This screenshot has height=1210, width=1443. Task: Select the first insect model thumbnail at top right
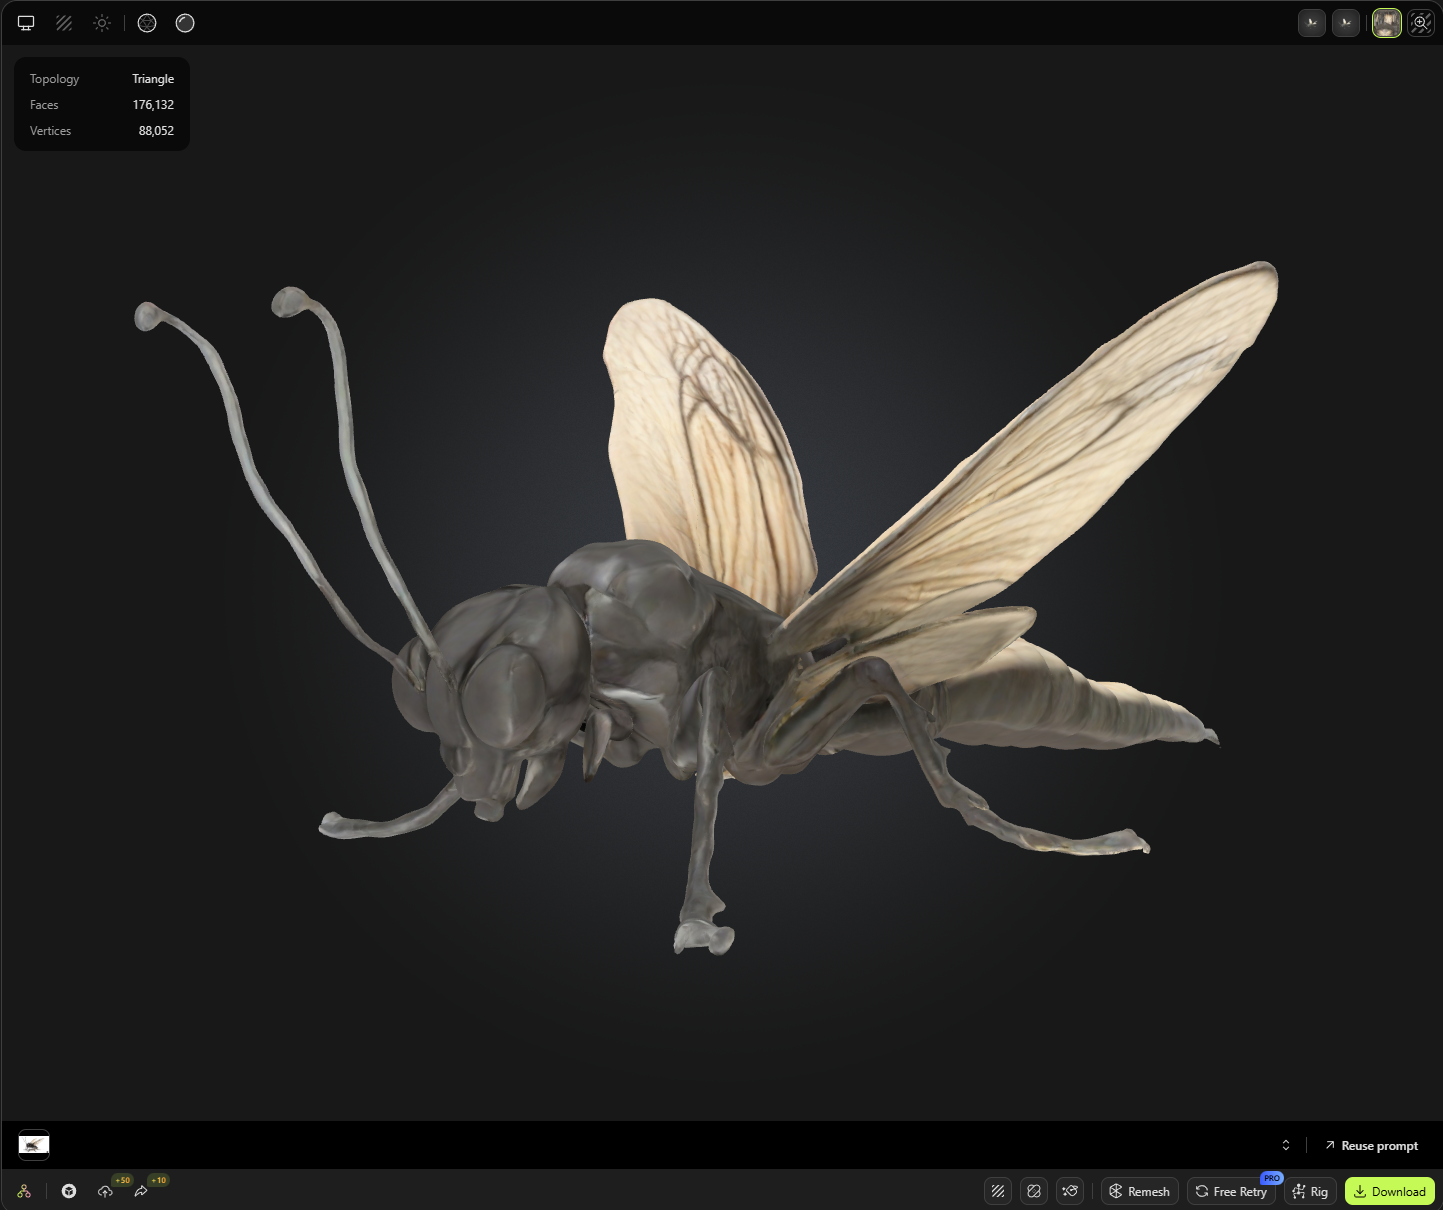1312,23
